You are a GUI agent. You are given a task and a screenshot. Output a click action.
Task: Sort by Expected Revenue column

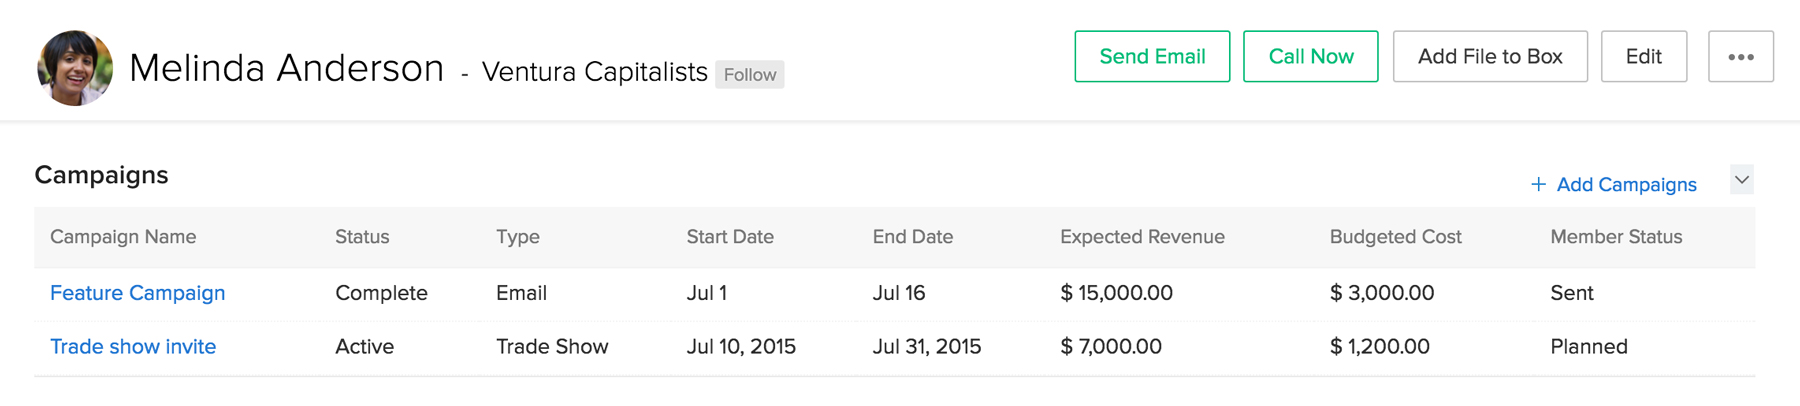pos(1142,237)
